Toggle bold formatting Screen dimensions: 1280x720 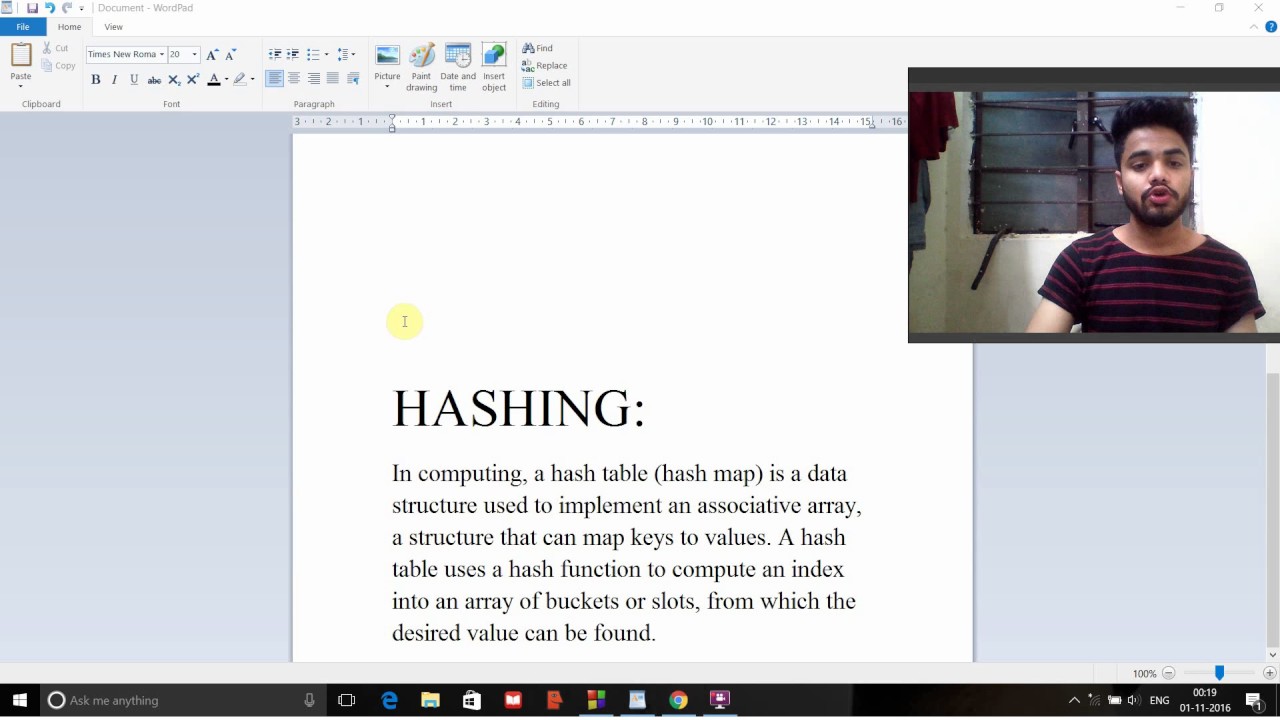(96, 79)
